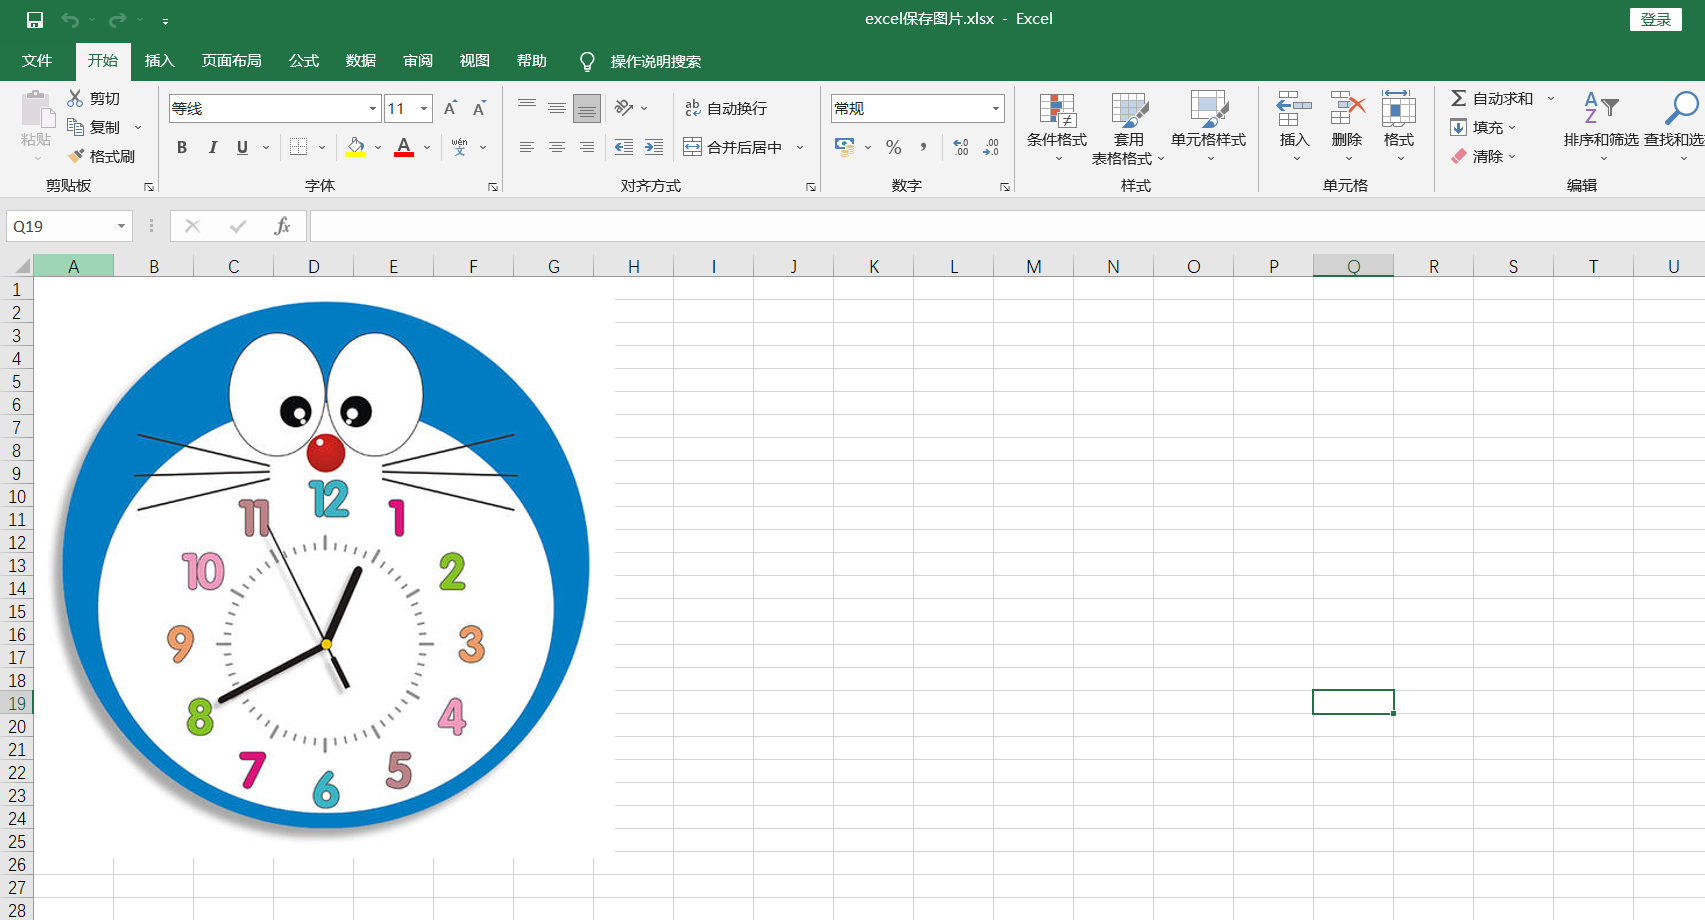The width and height of the screenshot is (1705, 920).
Task: Click the phonetic guide (wén) icon
Action: [x=460, y=147]
